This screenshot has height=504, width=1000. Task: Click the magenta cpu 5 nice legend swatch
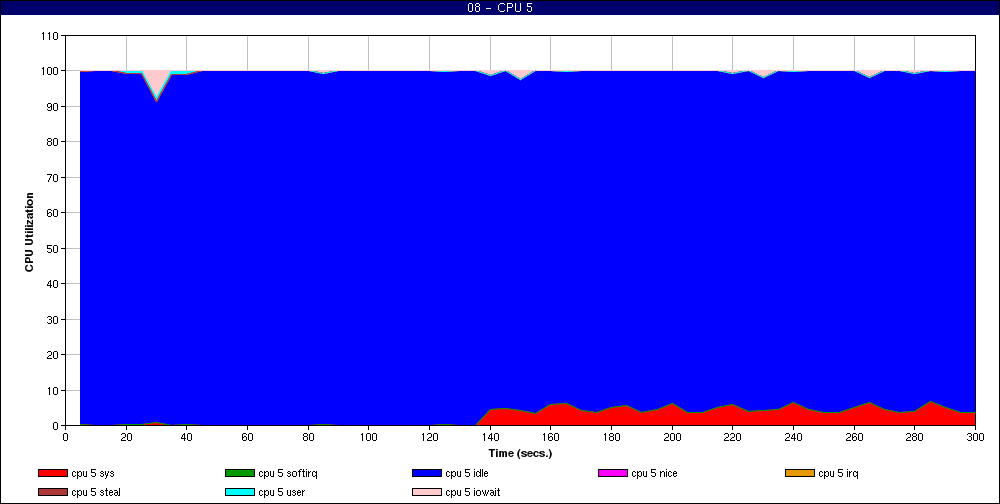click(612, 473)
